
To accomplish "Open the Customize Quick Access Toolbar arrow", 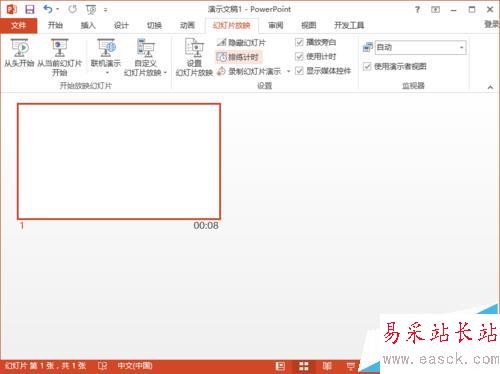I will pyautogui.click(x=105, y=10).
